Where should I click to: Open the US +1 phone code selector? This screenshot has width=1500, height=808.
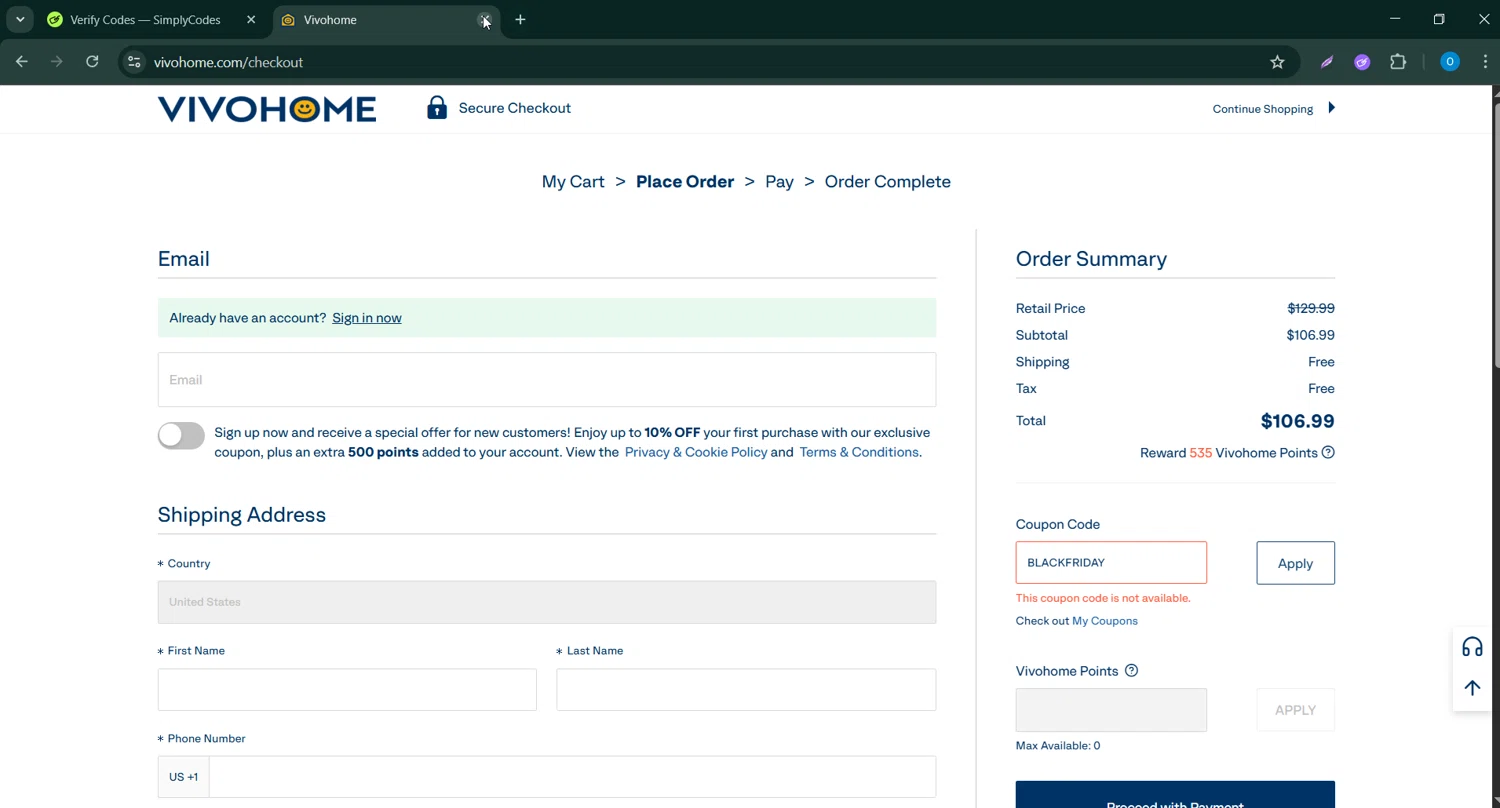(x=183, y=777)
